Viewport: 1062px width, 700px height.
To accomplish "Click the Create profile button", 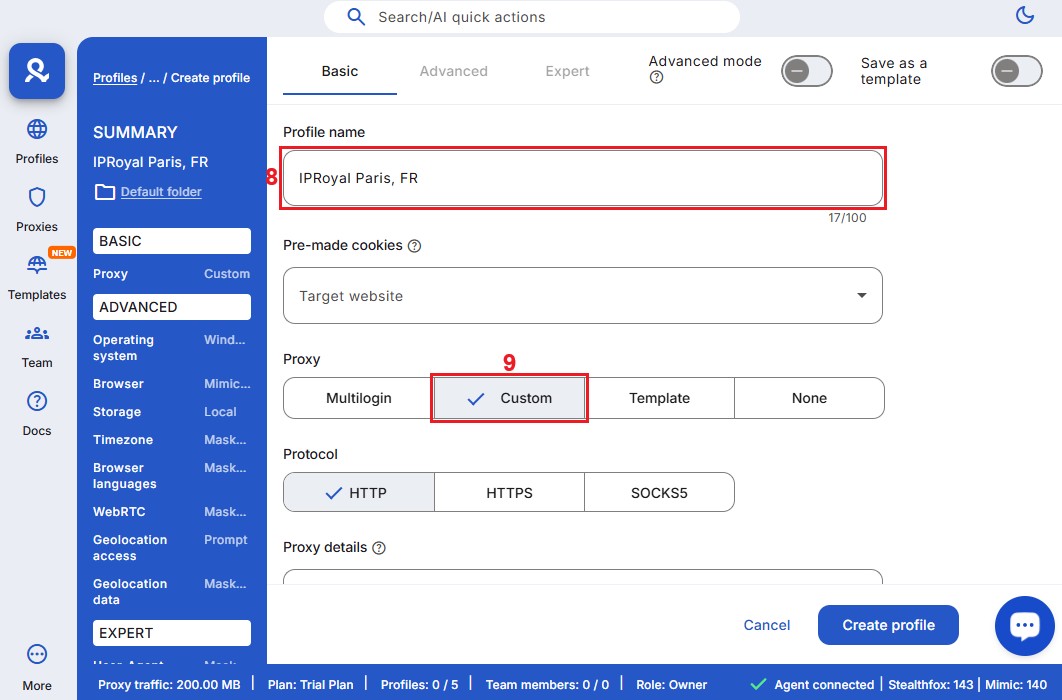I will pos(888,625).
